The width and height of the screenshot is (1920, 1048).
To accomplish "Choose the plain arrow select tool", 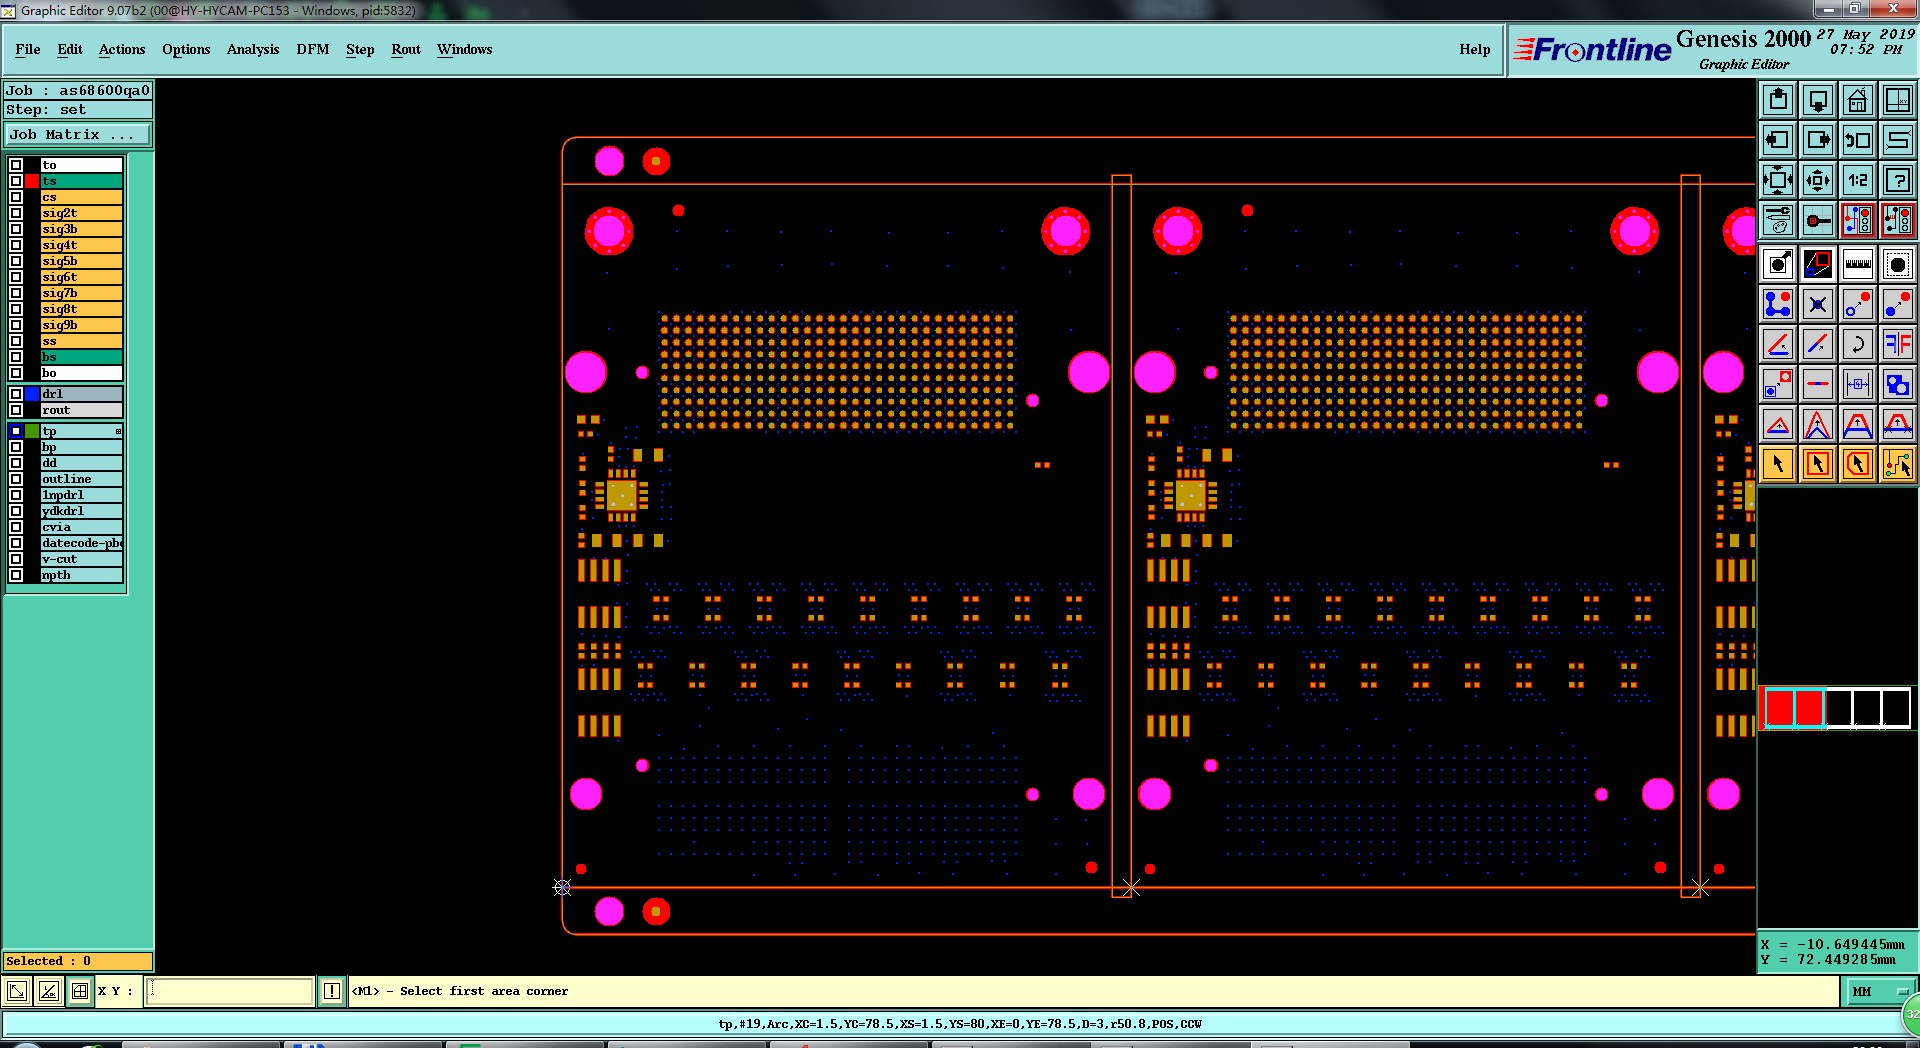I will pyautogui.click(x=1778, y=464).
